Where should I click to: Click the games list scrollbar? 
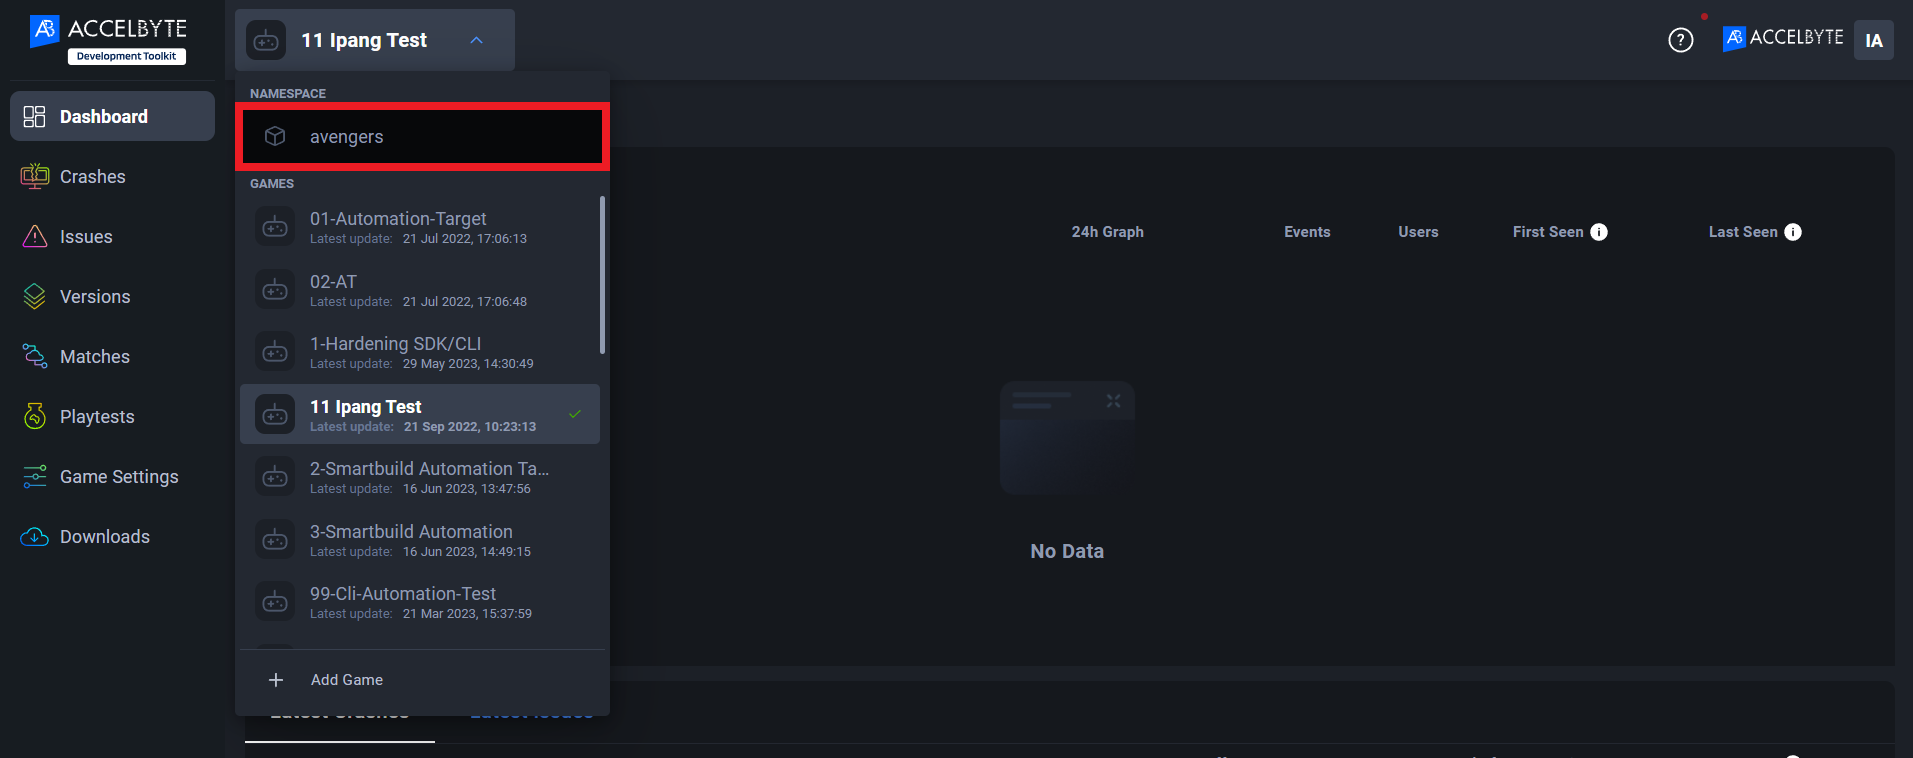(602, 275)
